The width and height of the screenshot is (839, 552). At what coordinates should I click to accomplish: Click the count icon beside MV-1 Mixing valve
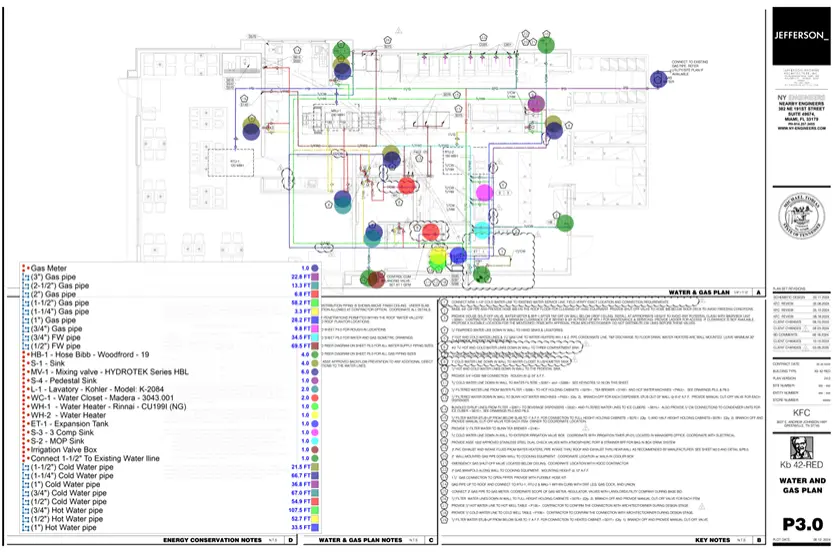[25, 372]
